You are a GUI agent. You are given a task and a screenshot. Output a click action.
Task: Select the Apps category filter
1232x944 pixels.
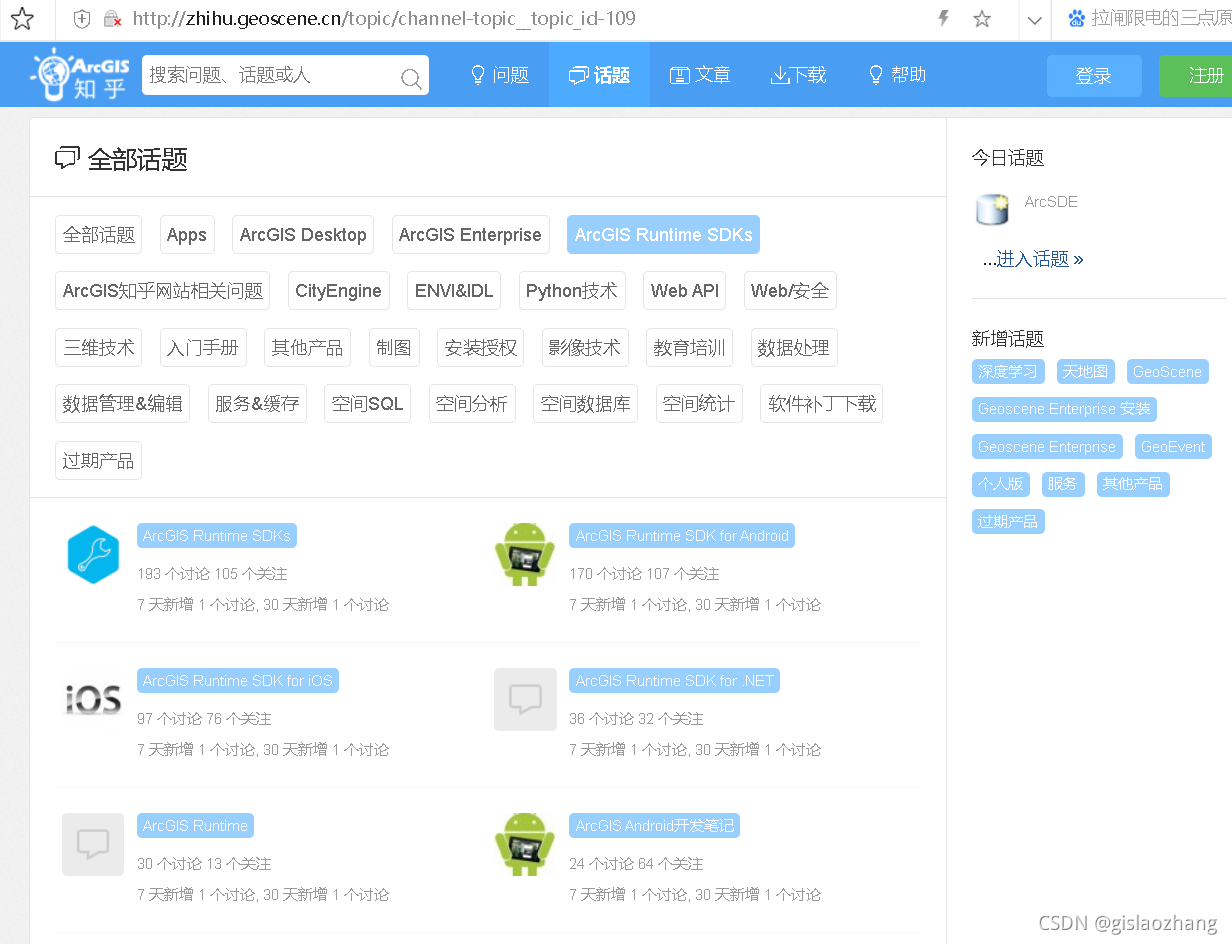[x=187, y=235]
